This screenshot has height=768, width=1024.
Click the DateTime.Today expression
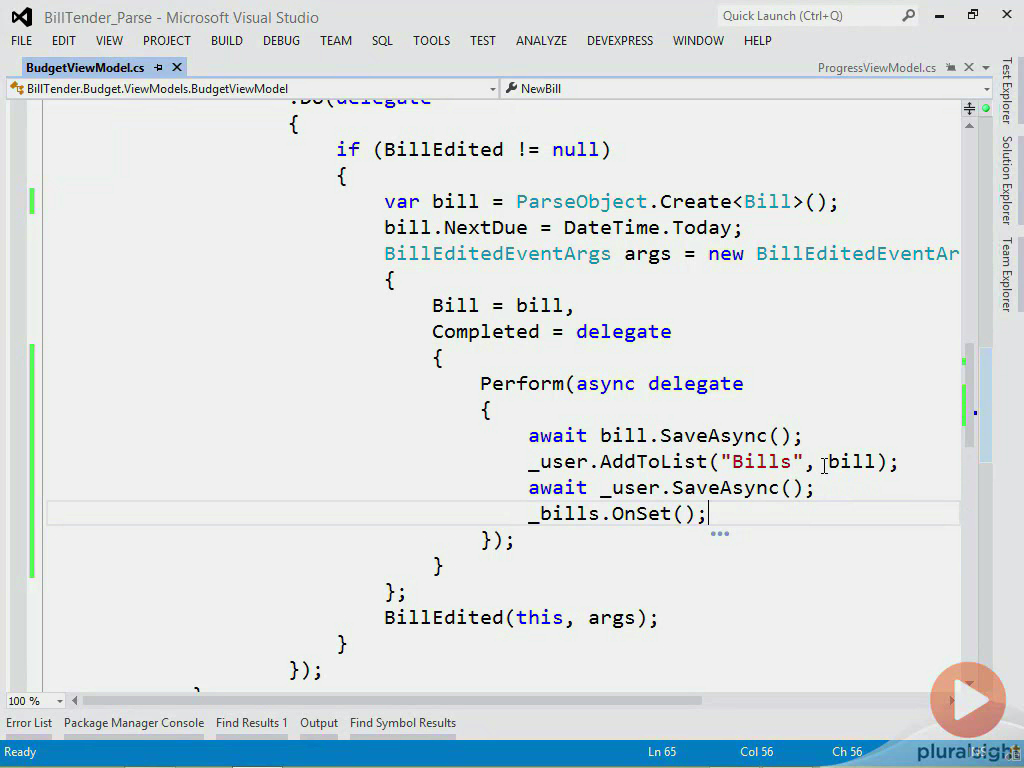click(647, 227)
